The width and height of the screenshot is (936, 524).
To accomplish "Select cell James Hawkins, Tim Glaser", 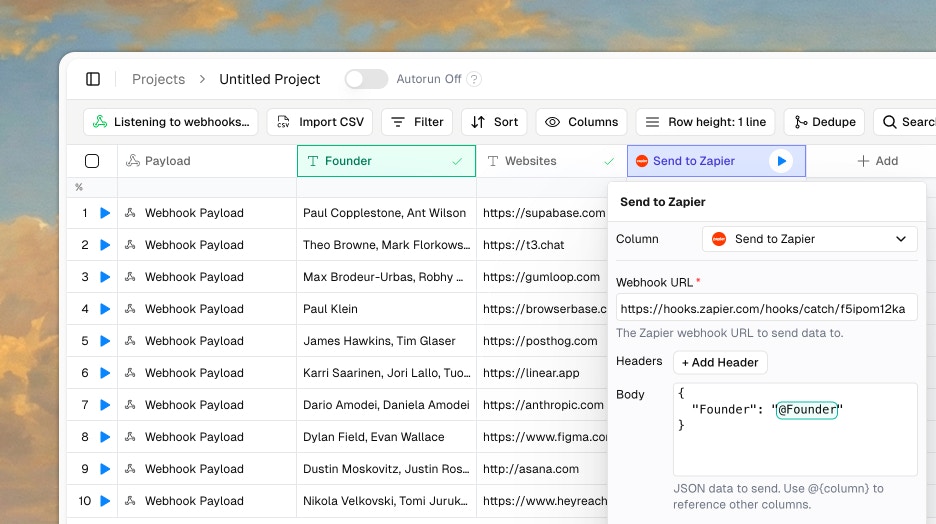I will [386, 341].
